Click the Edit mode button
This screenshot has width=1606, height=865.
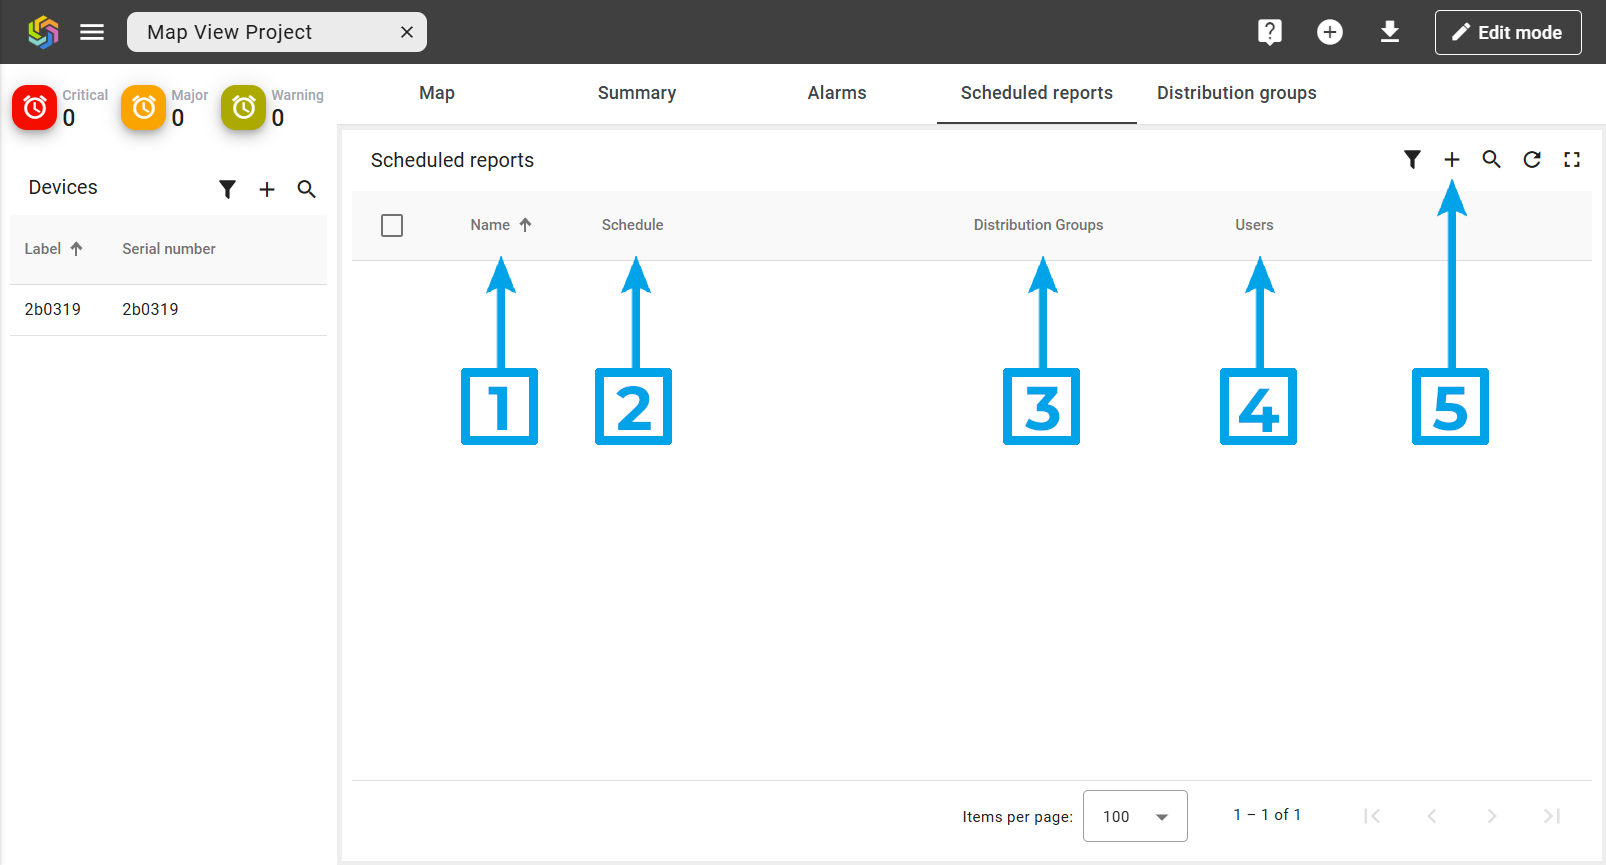coord(1507,32)
